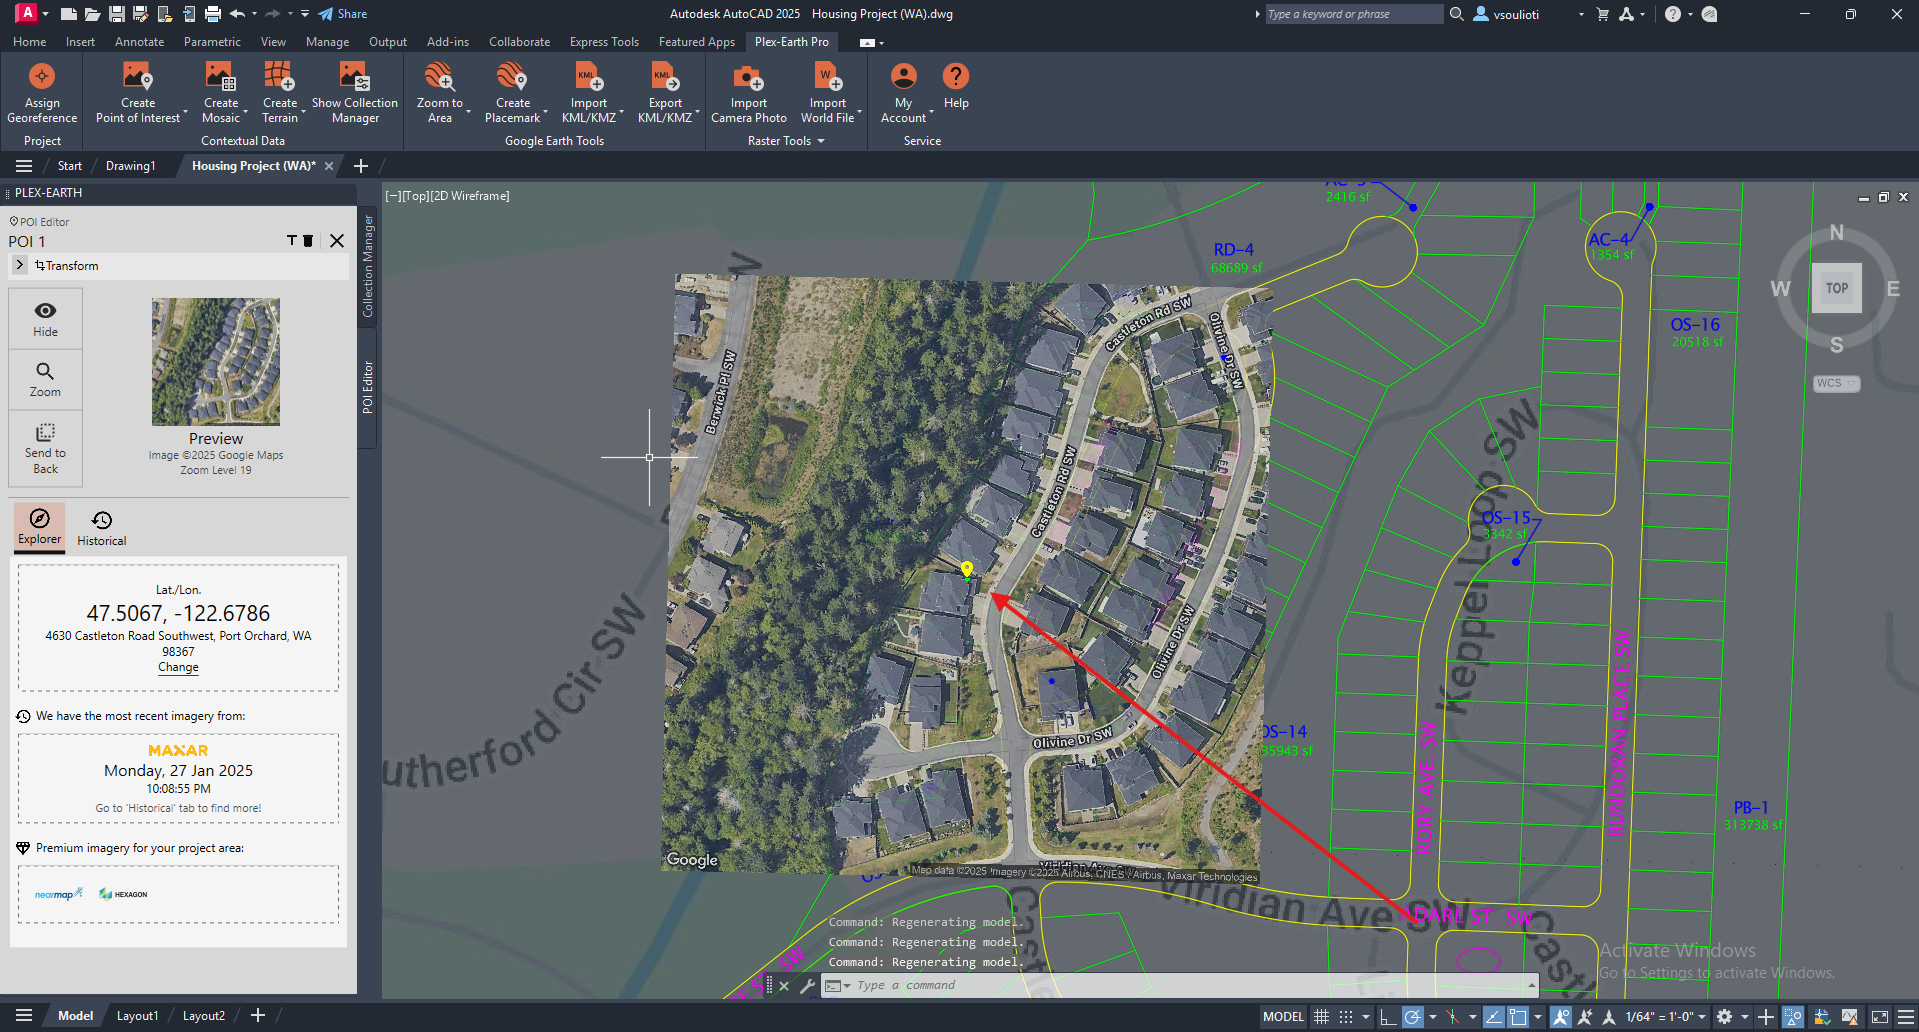Close the POI Editor with X
The width and height of the screenshot is (1919, 1032).
(337, 241)
